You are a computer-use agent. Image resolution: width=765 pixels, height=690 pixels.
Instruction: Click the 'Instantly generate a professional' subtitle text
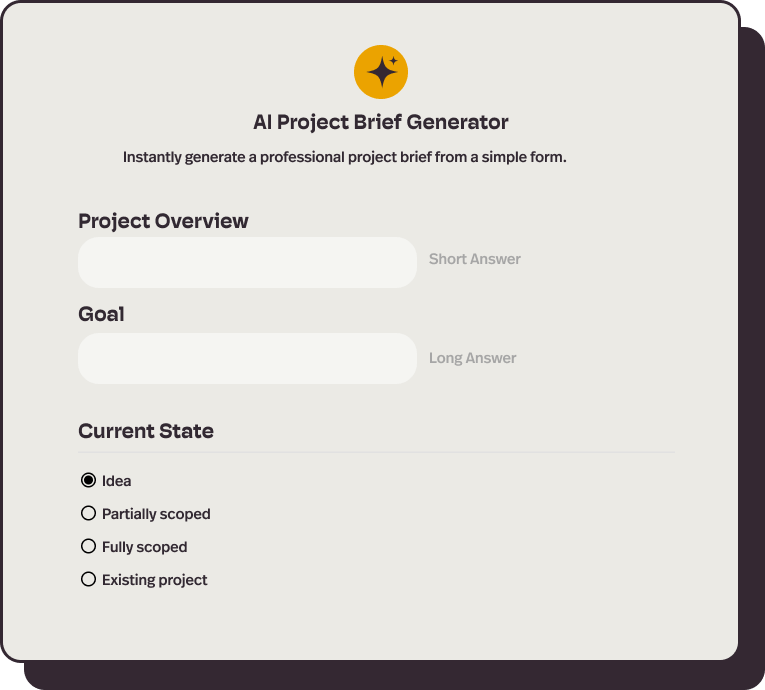344,157
